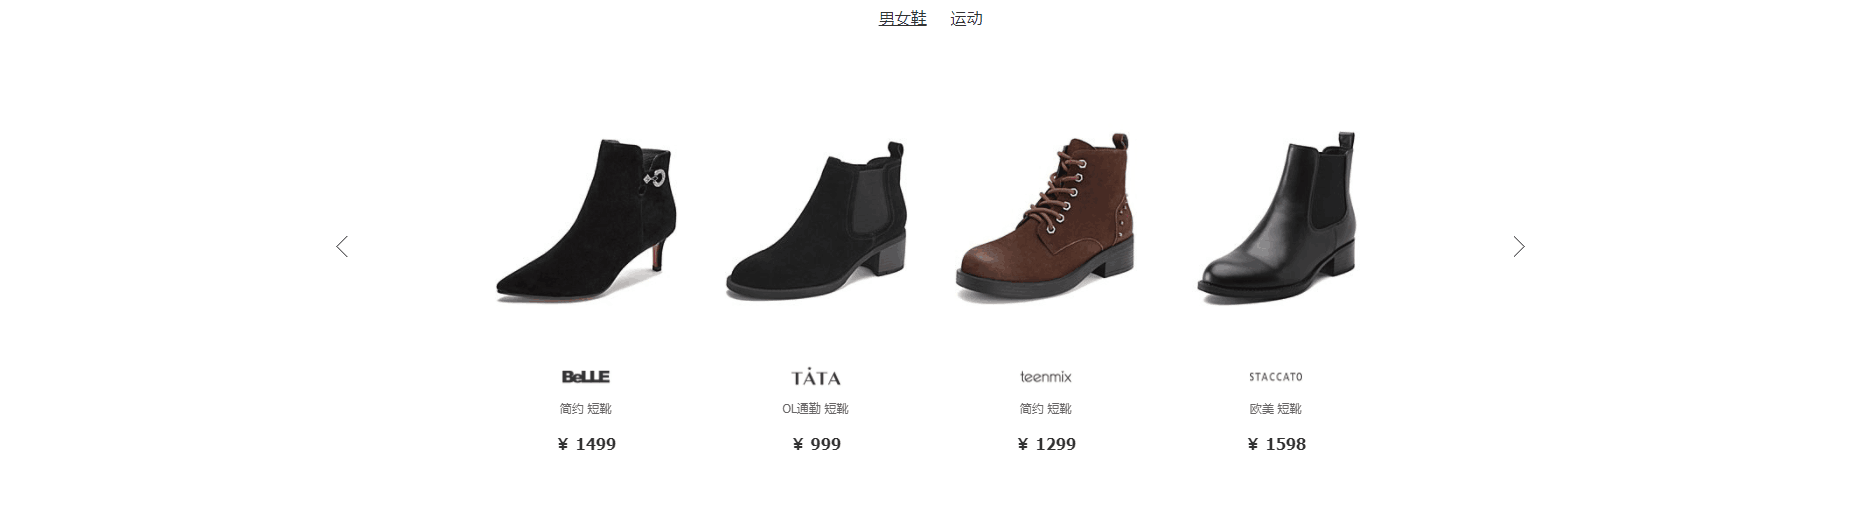Open the STACCATO brand logo
Image resolution: width=1859 pixels, height=520 pixels.
click(x=1276, y=377)
